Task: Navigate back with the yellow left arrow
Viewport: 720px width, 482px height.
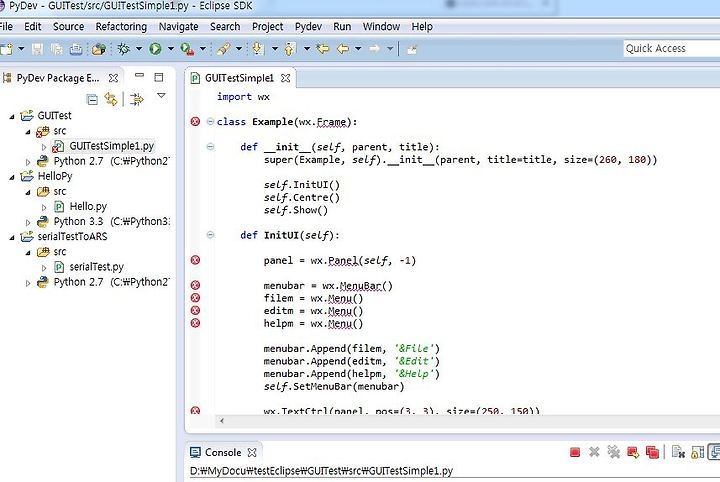Action: point(343,48)
